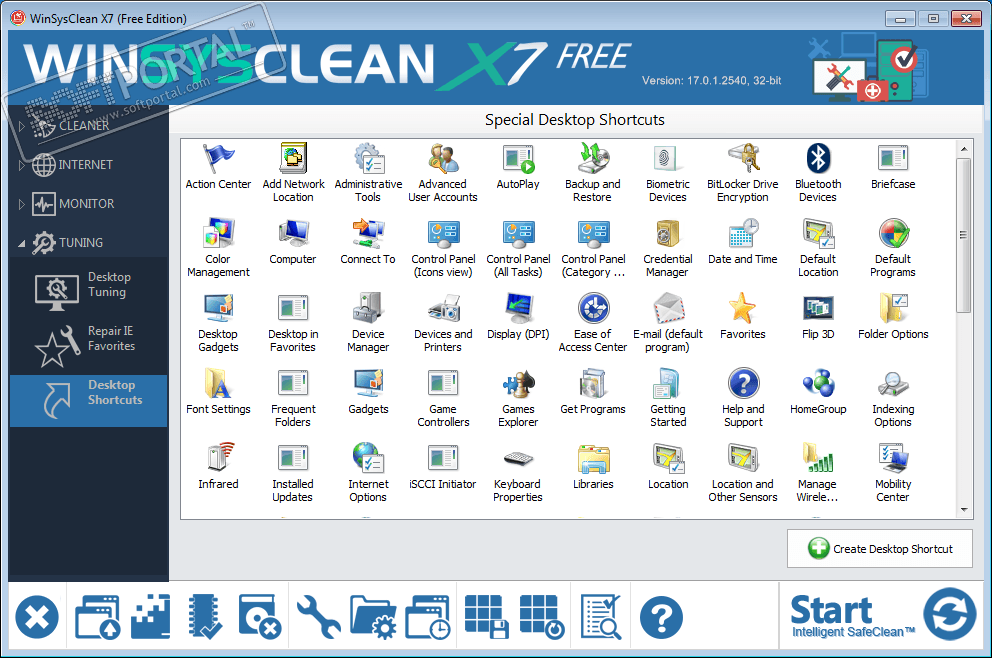992x658 pixels.
Task: Select the Connect To shortcut
Action: pyautogui.click(x=368, y=241)
